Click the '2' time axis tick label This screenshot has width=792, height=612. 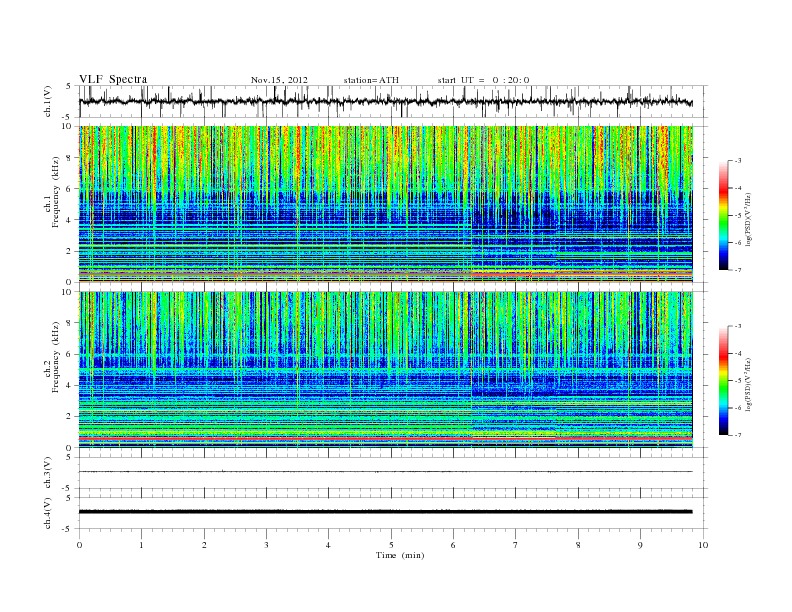204,545
